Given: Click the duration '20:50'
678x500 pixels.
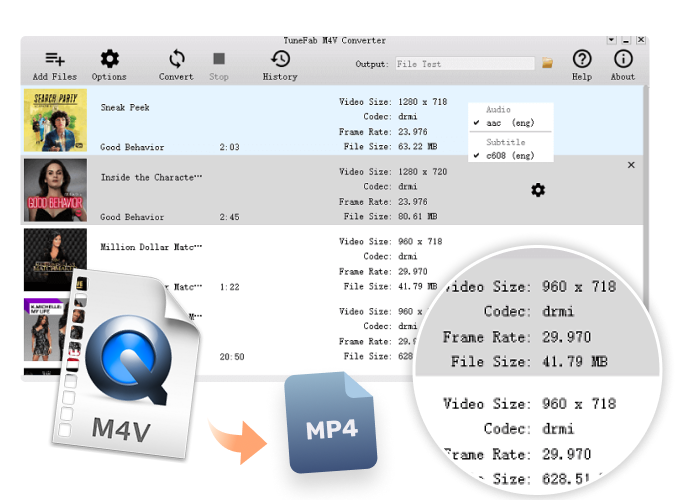Looking at the screenshot, I should pyautogui.click(x=232, y=357).
